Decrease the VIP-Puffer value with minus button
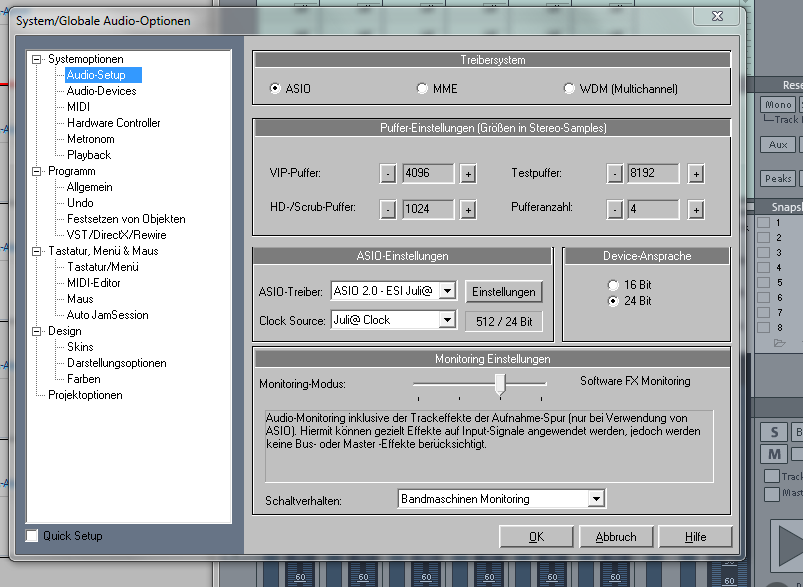Image resolution: width=803 pixels, height=587 pixels. pyautogui.click(x=388, y=174)
